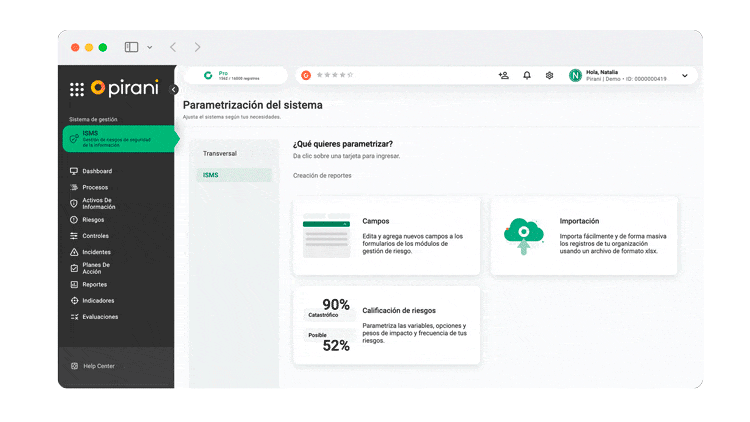
Task: Click the Controles sliders icon
Action: 74,236
